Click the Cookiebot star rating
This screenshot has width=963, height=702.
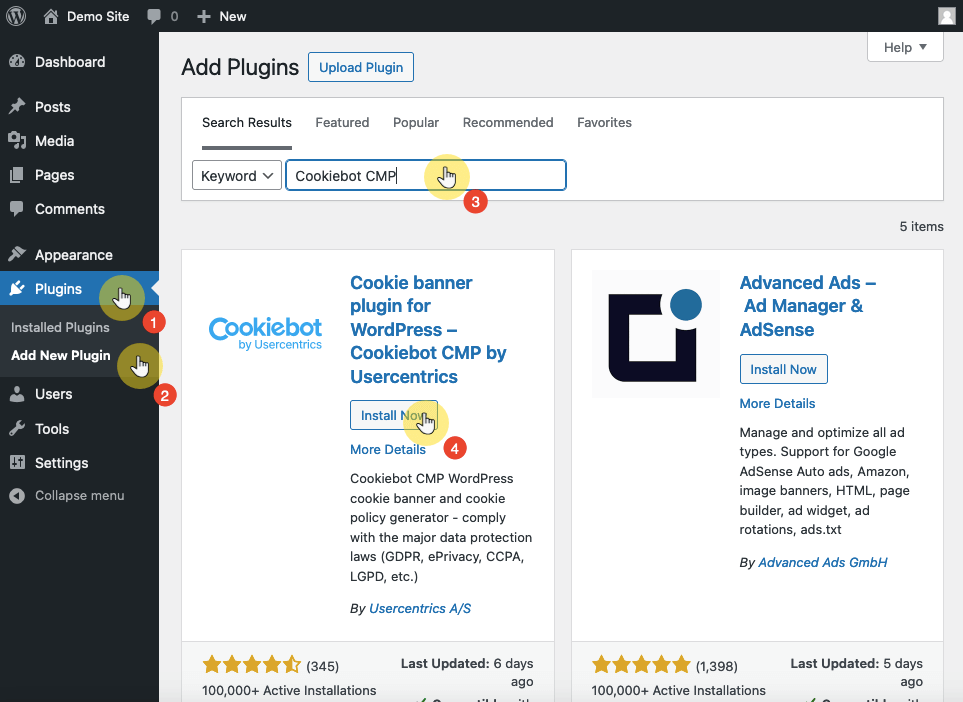252,665
